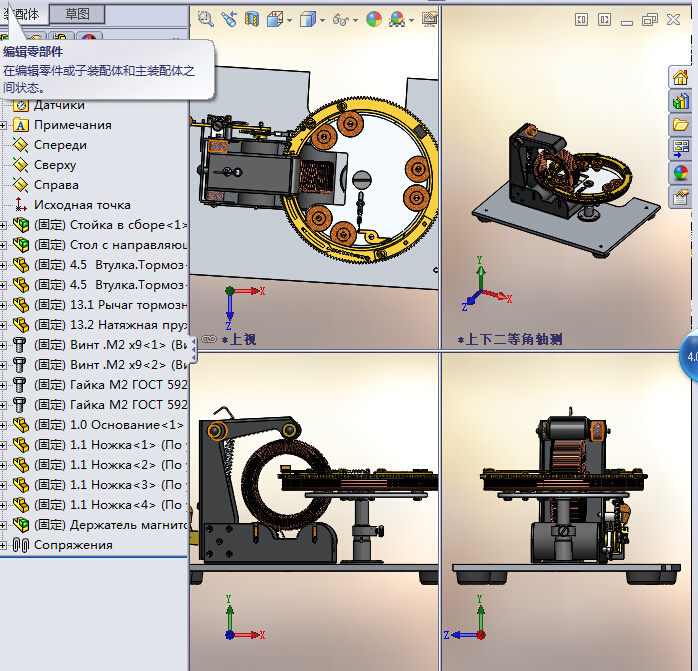Expand the Винт .M2 x9<1> node
Image resolution: width=698 pixels, height=671 pixels.
(3, 346)
